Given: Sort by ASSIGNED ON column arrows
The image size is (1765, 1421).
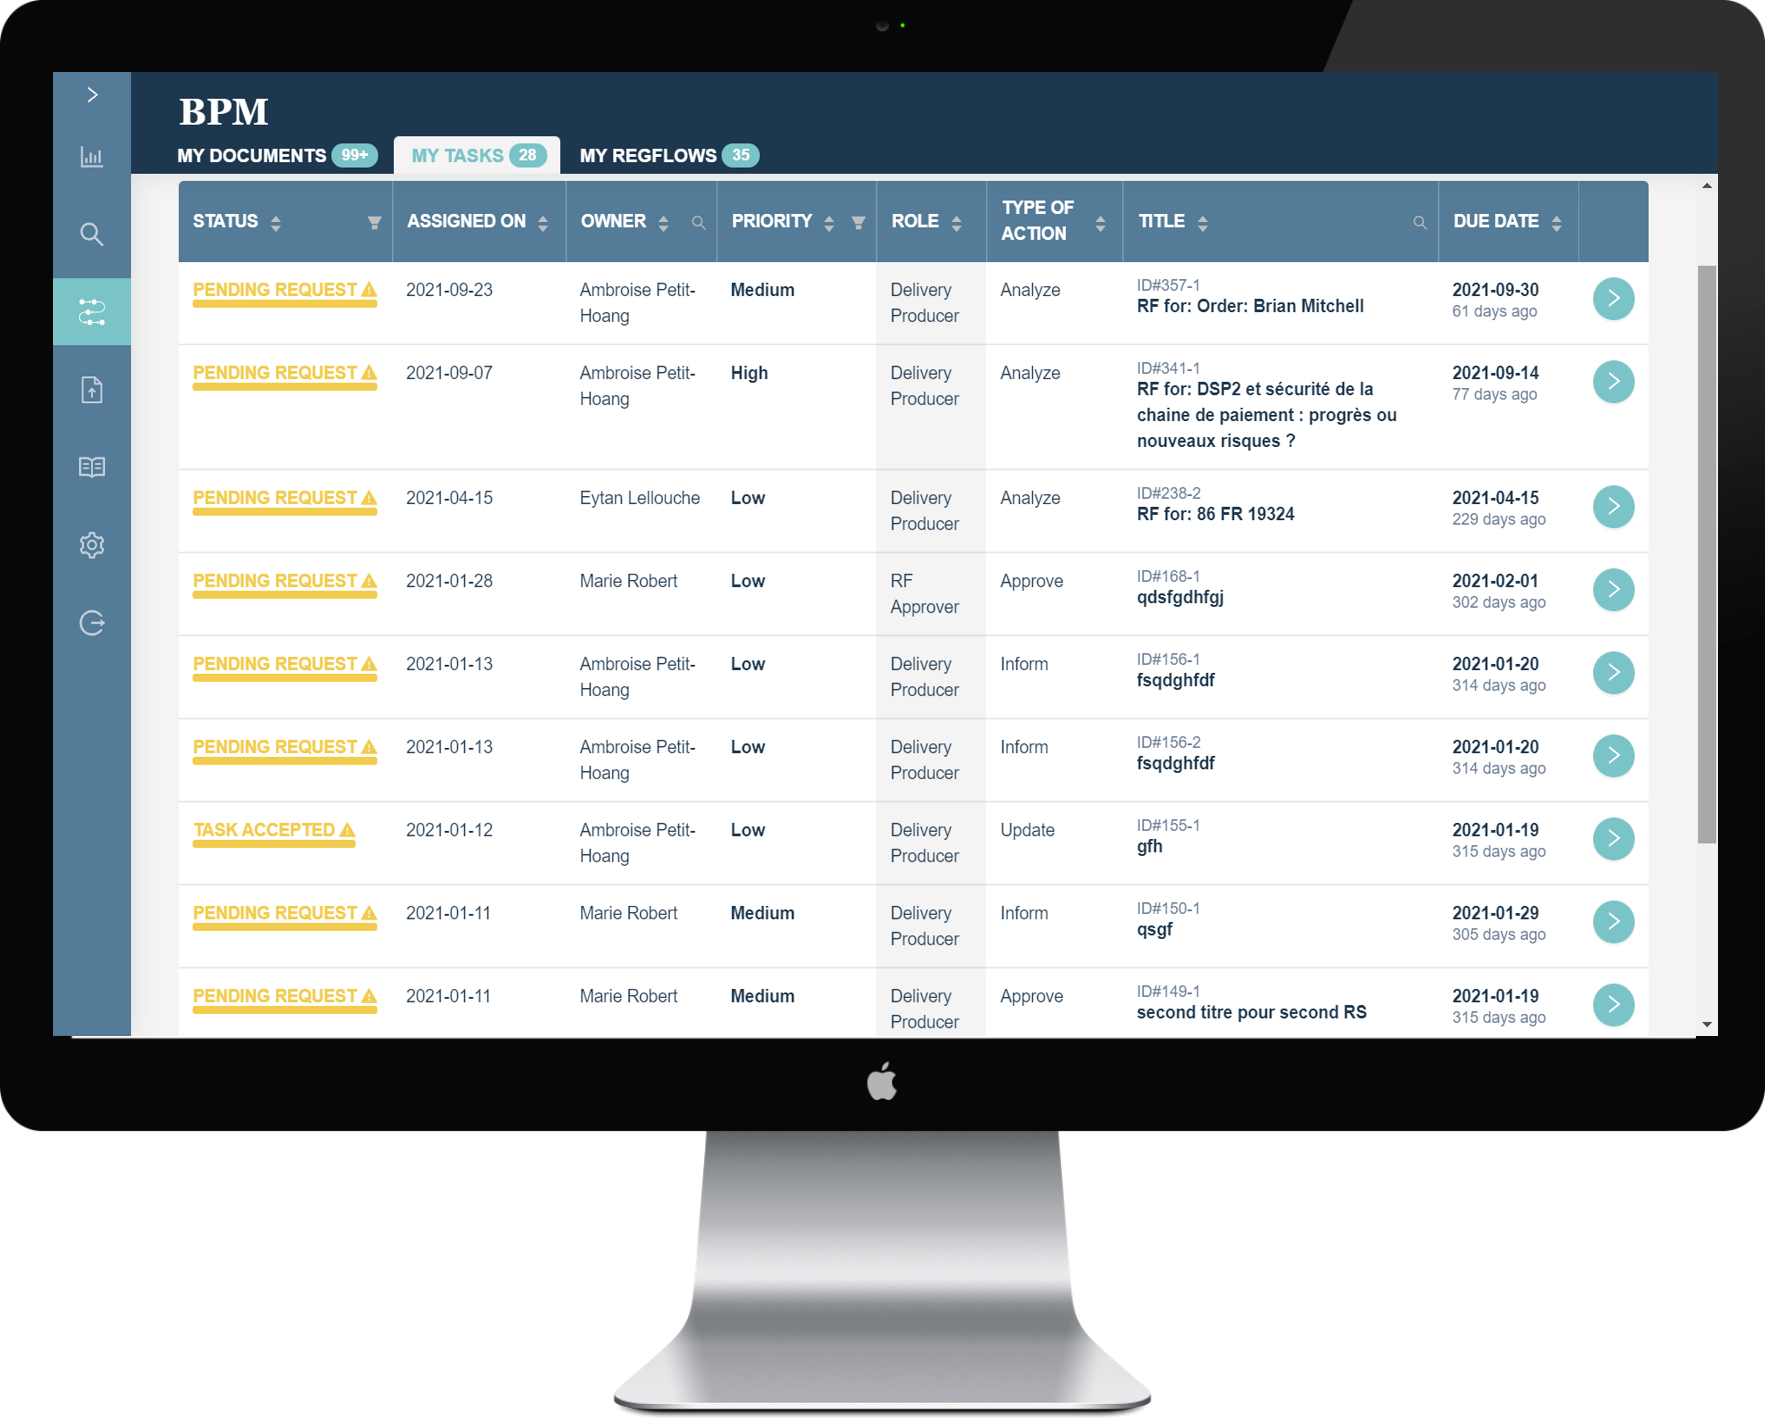Looking at the screenshot, I should (x=543, y=223).
